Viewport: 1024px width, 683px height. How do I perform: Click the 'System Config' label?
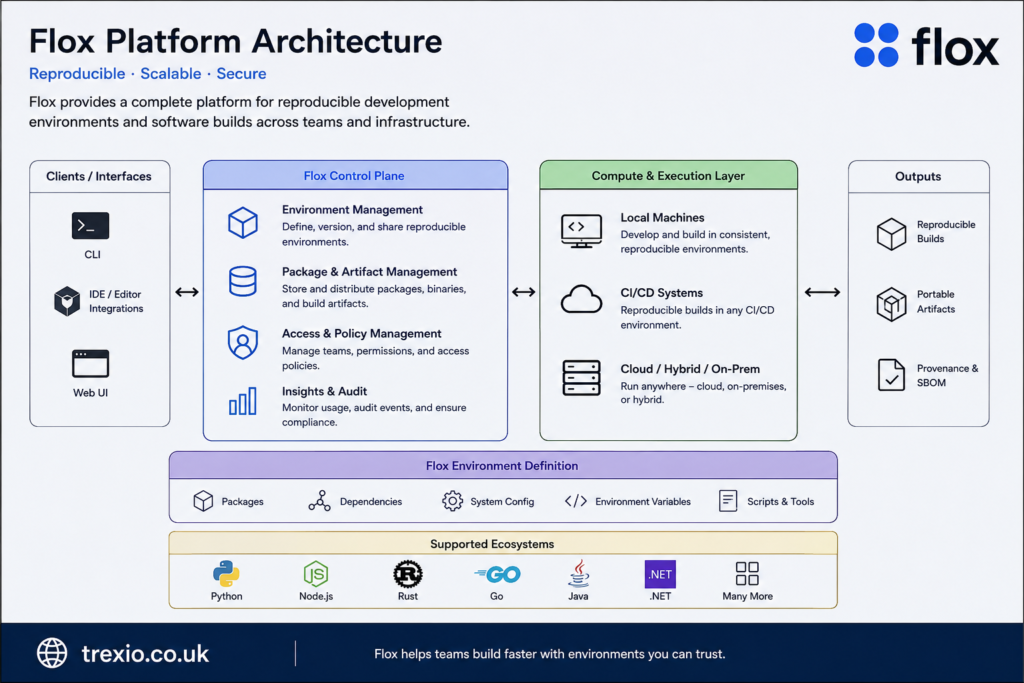tap(502, 501)
